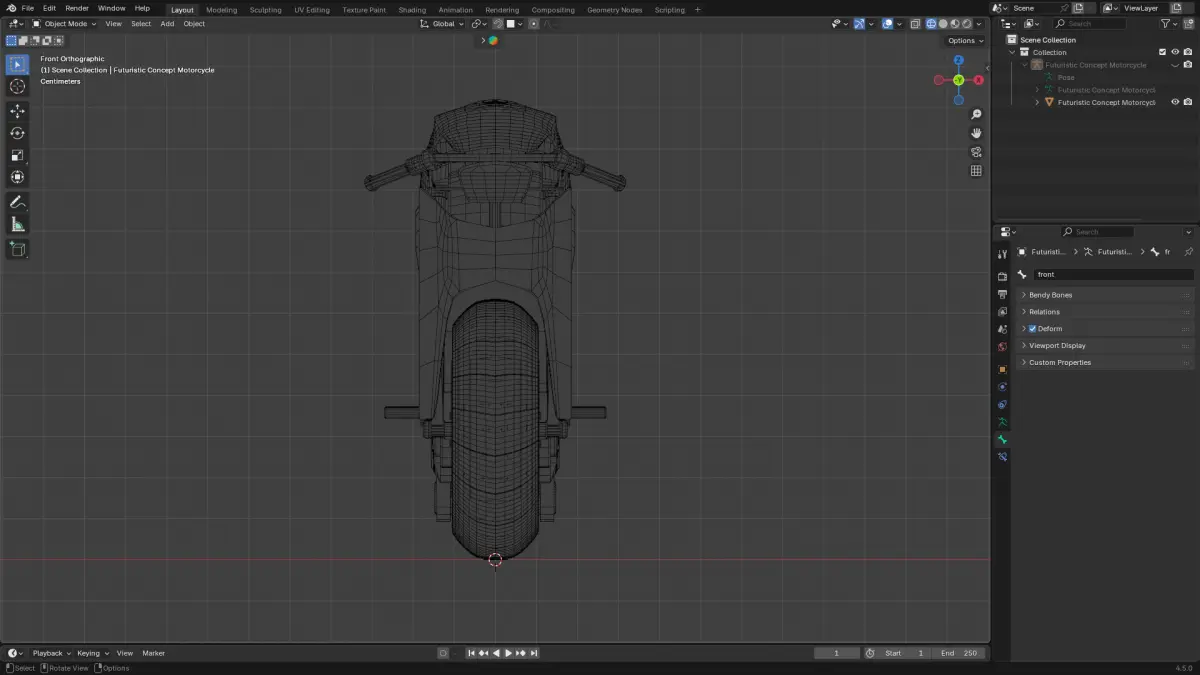The height and width of the screenshot is (675, 1200).
Task: Toggle proportional editing button
Action: (x=533, y=24)
